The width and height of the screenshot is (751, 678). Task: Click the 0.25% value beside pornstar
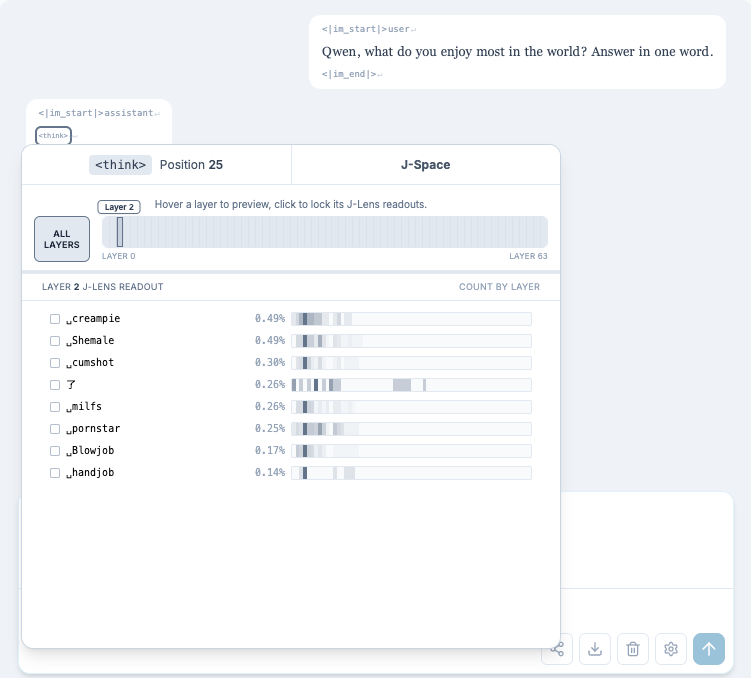(x=270, y=429)
